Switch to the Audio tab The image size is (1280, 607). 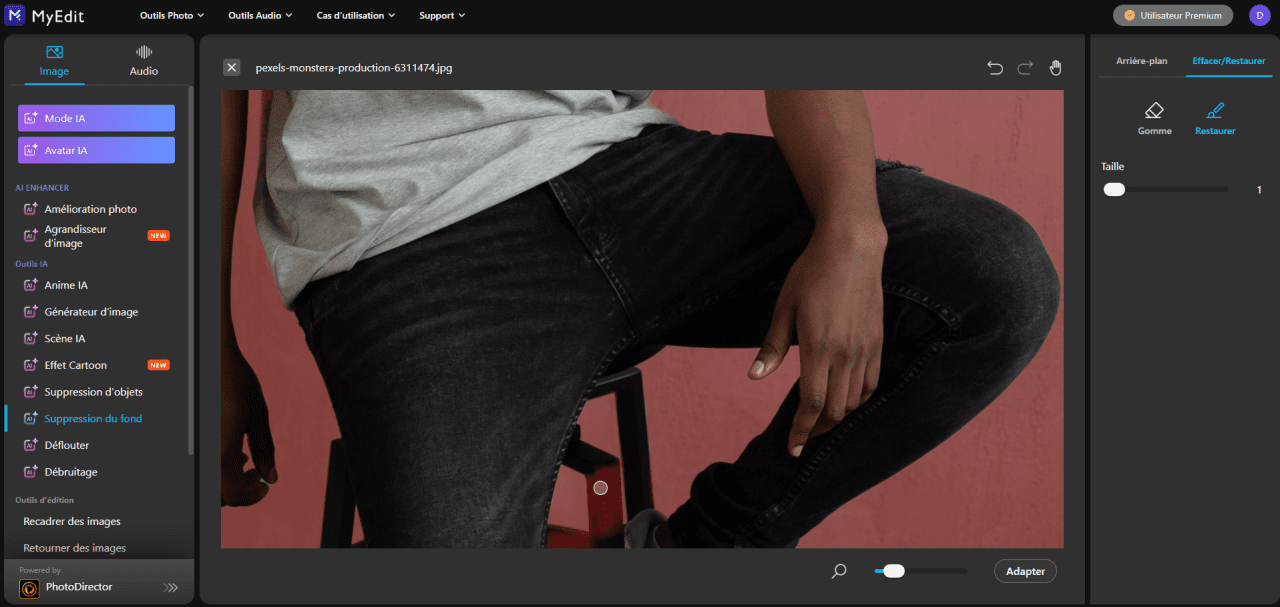pos(144,61)
